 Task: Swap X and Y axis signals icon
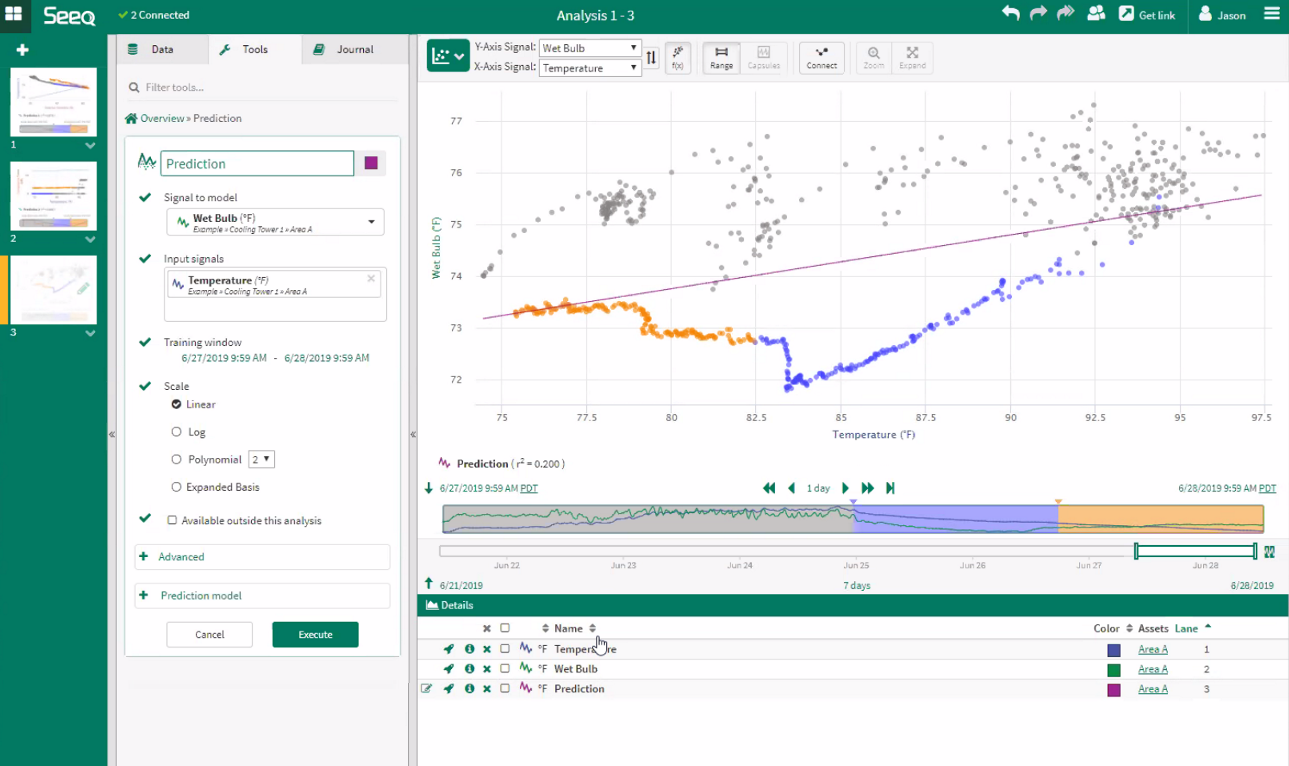[651, 58]
